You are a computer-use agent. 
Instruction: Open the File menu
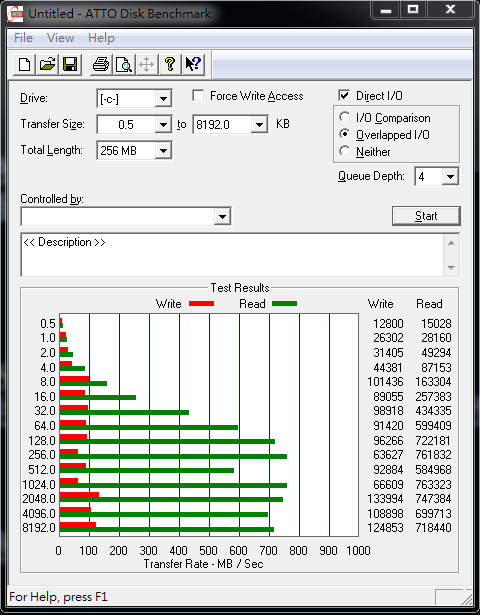point(23,38)
